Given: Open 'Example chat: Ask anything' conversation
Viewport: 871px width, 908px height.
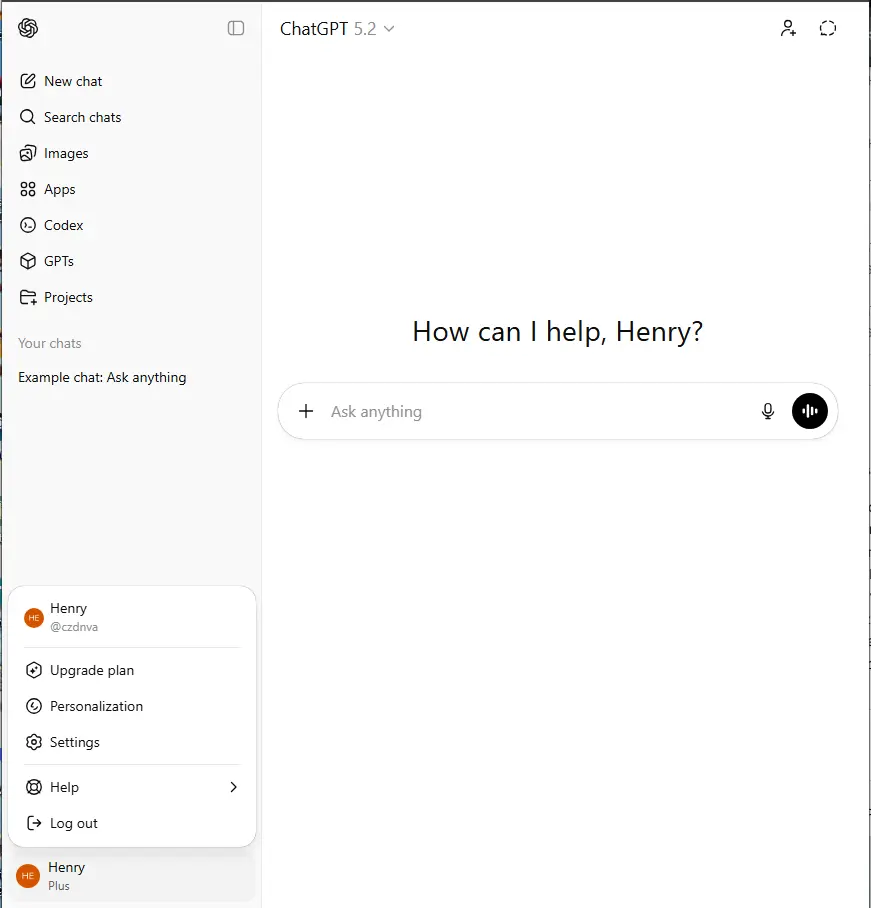Looking at the screenshot, I should [x=131, y=378].
